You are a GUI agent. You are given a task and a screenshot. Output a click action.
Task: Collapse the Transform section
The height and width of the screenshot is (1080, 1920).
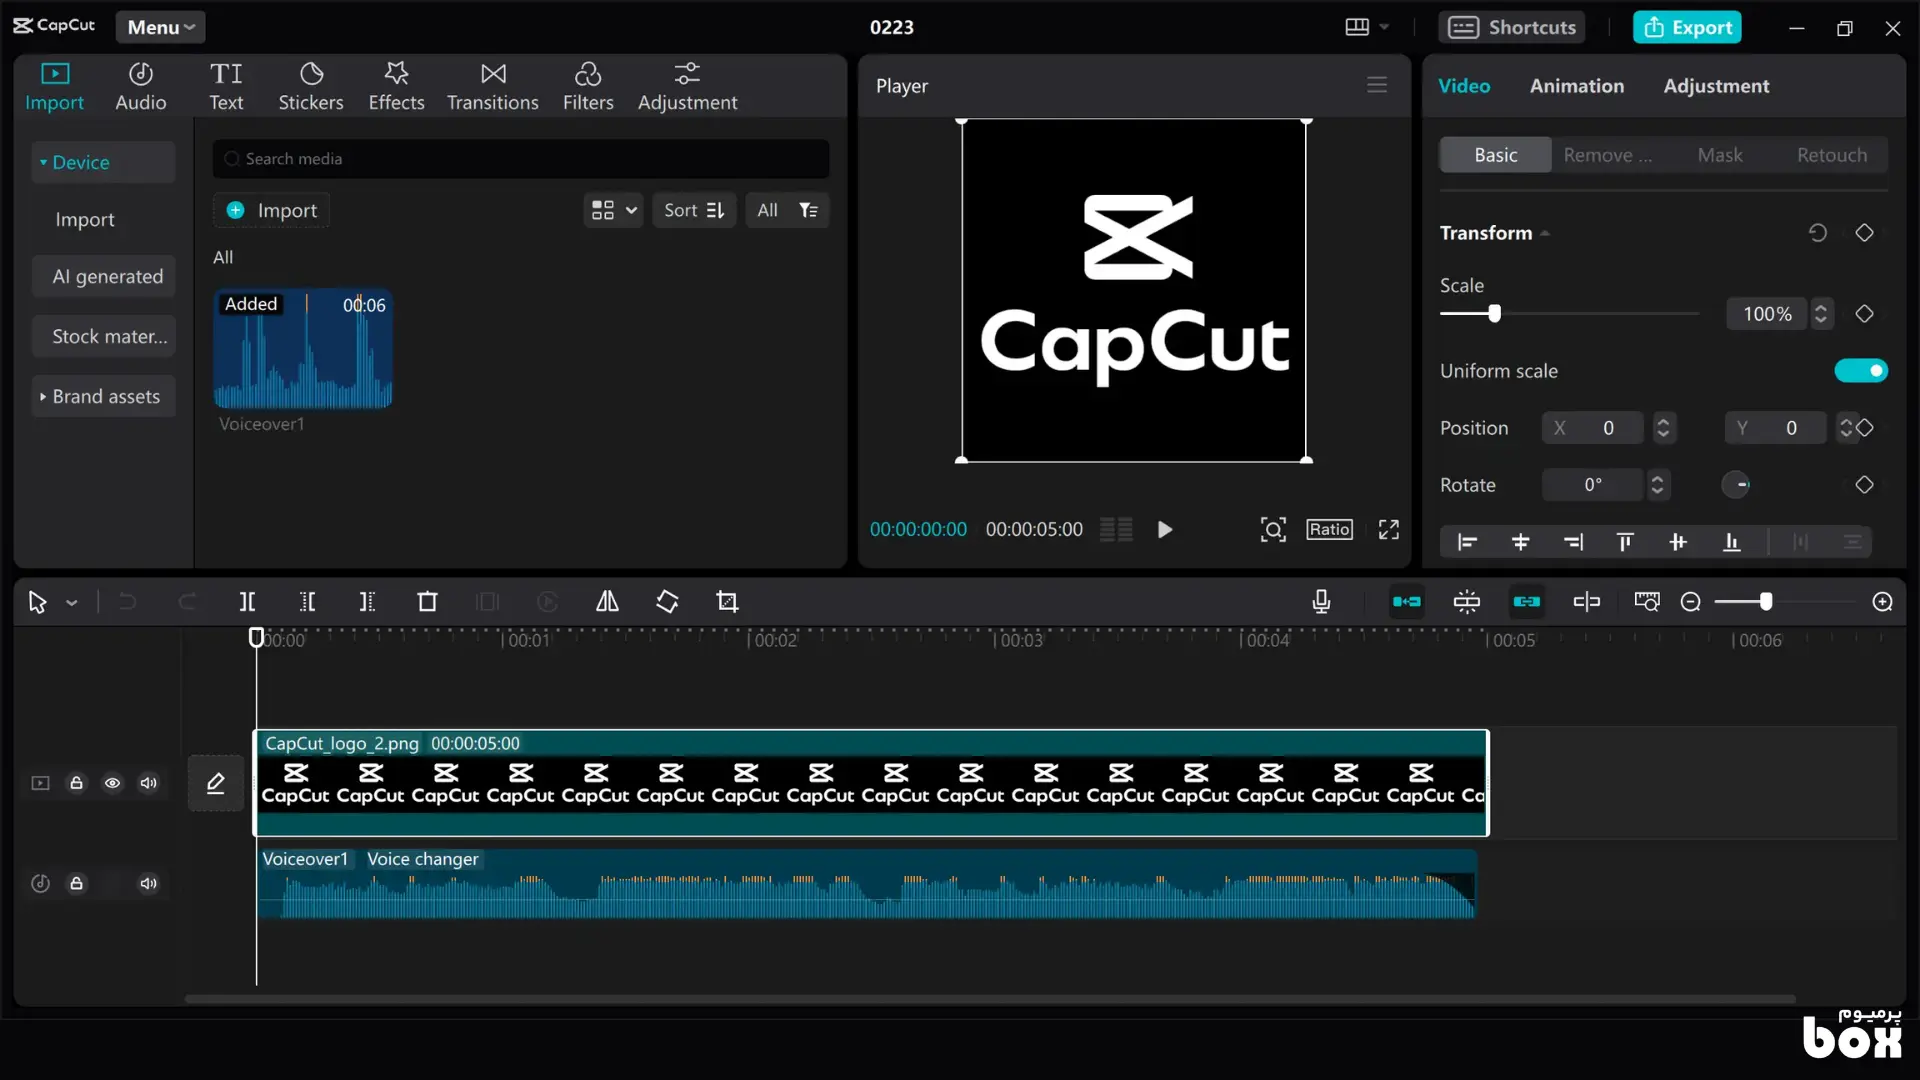pyautogui.click(x=1545, y=233)
